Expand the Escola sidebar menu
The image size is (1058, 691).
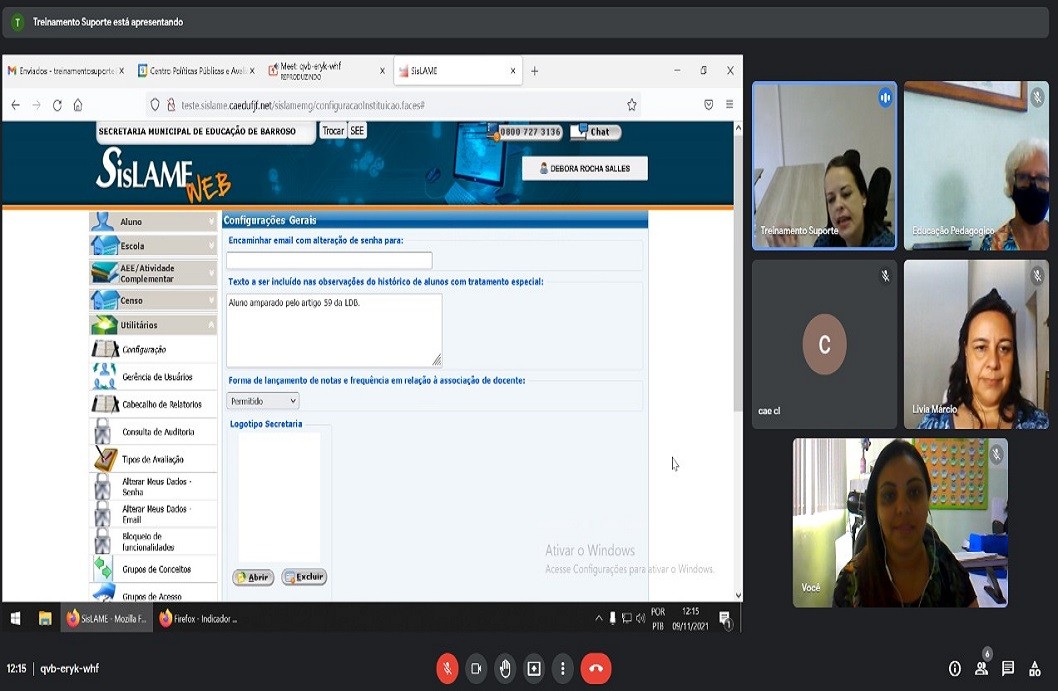tap(152, 246)
